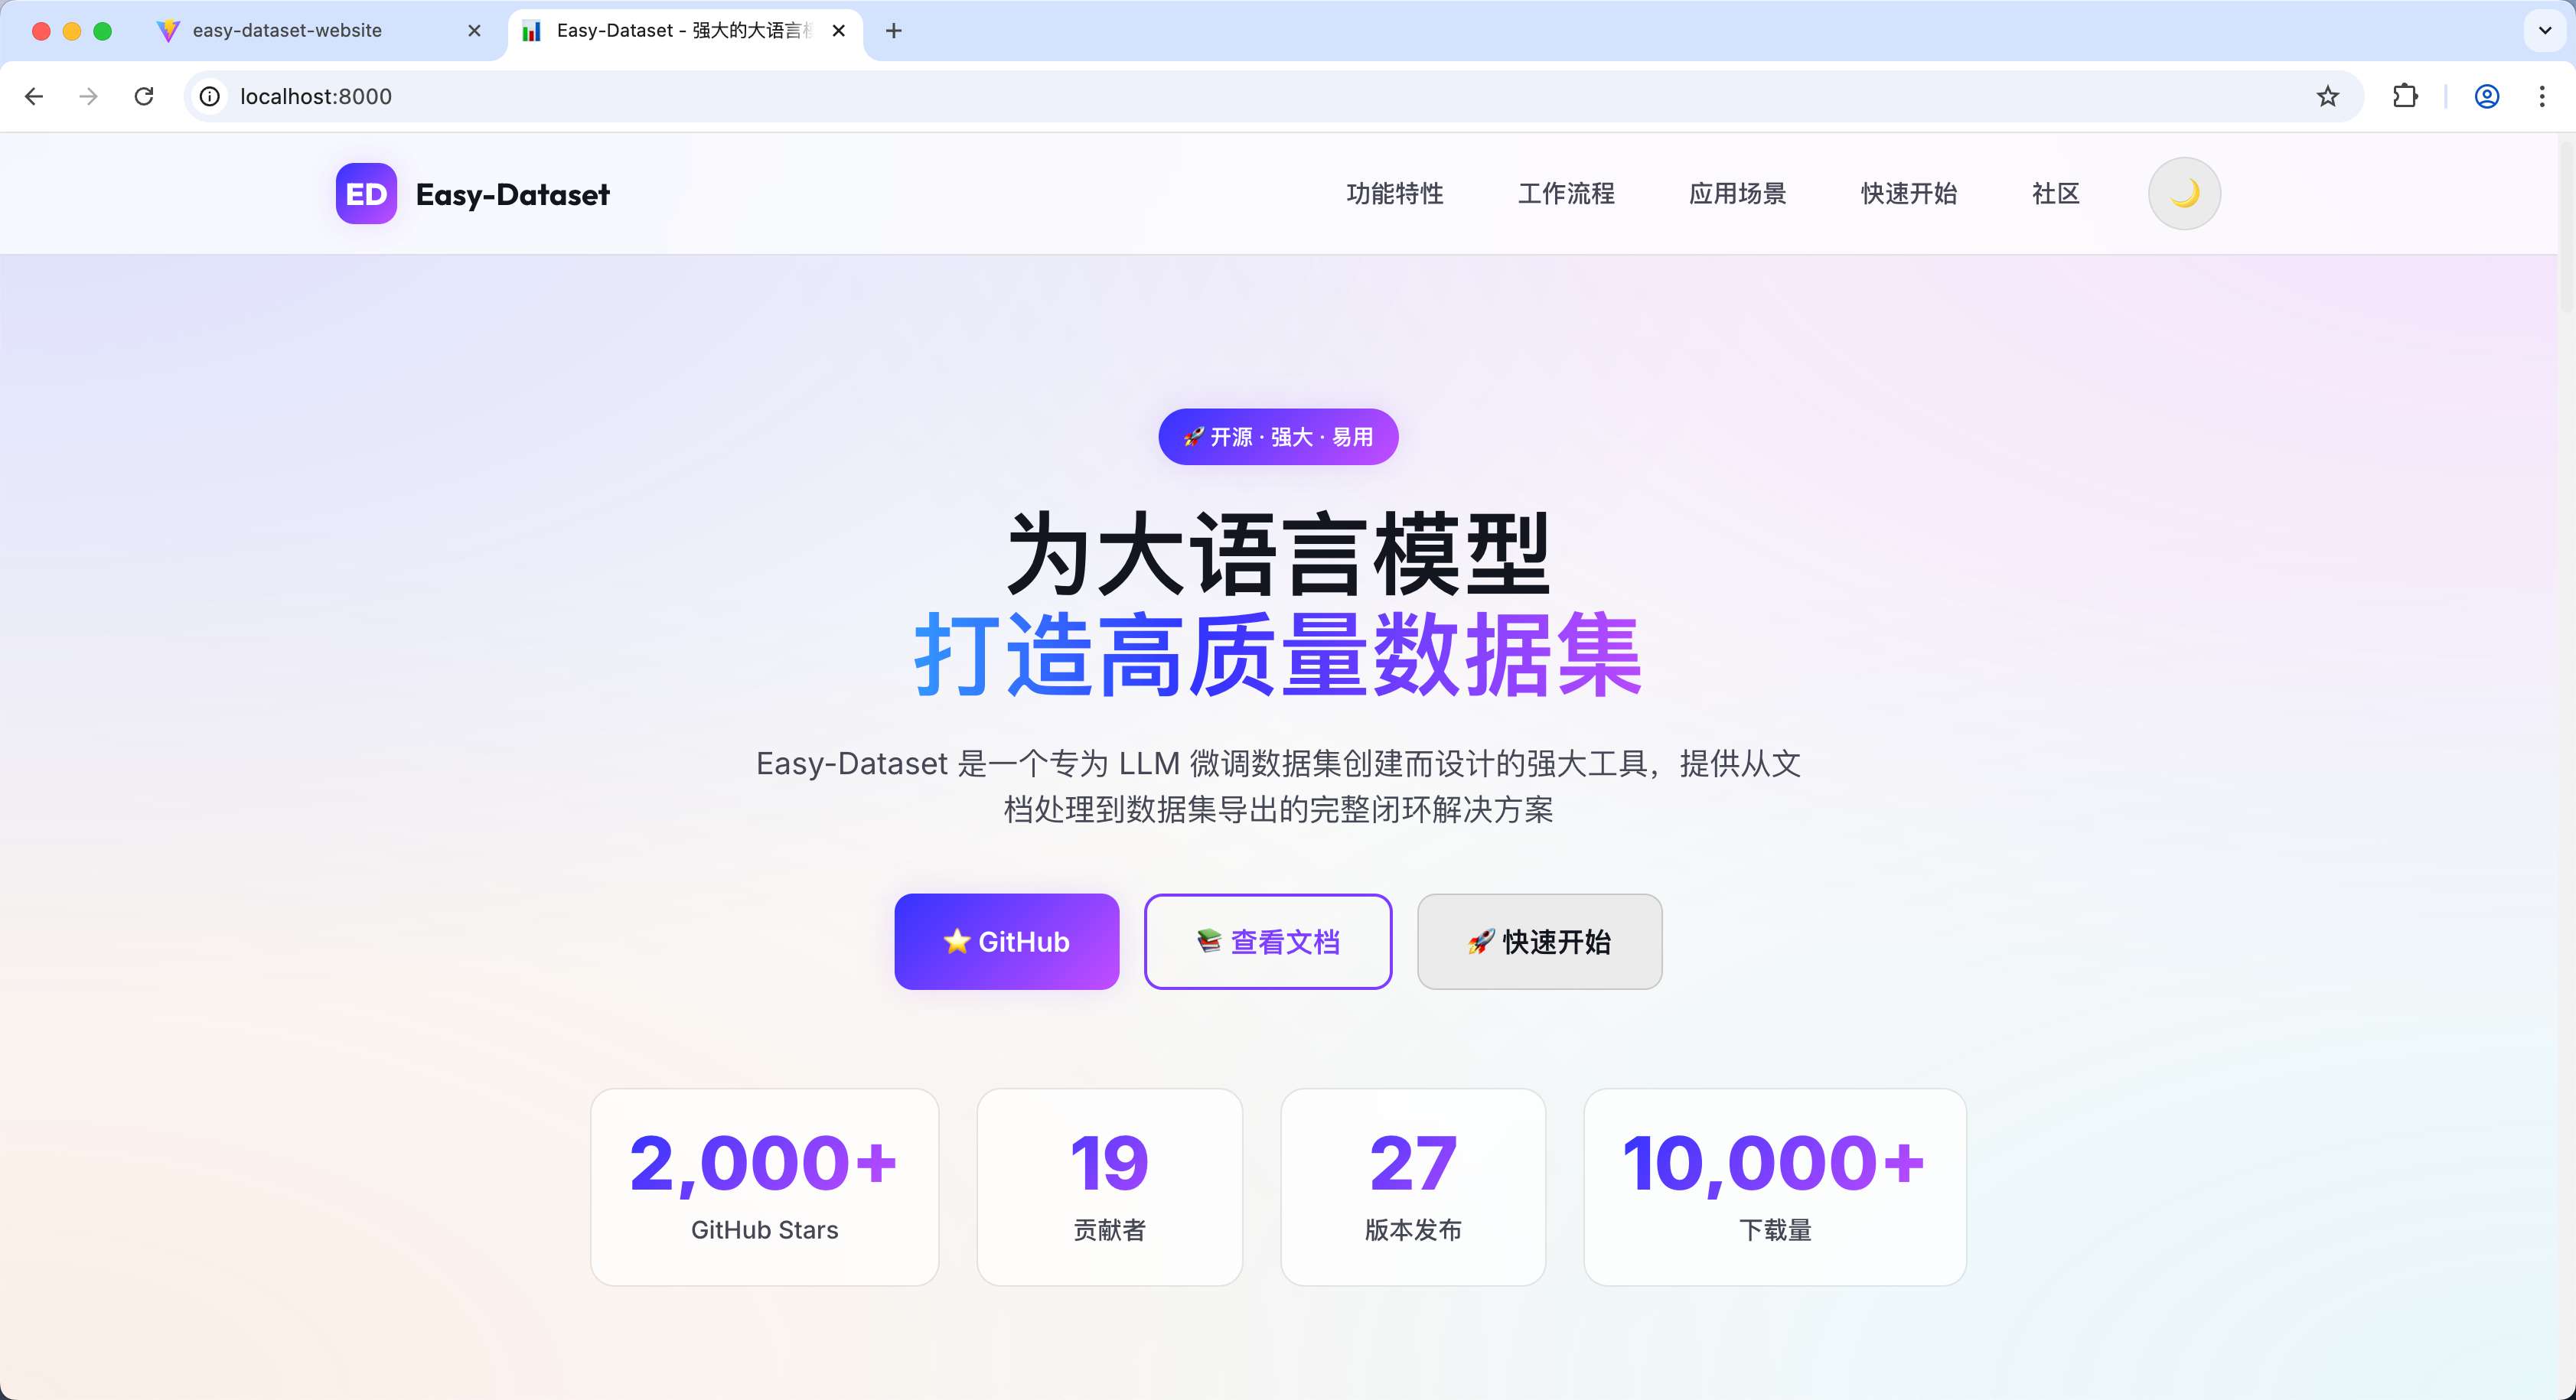Click the GitHub star button

[1006, 941]
